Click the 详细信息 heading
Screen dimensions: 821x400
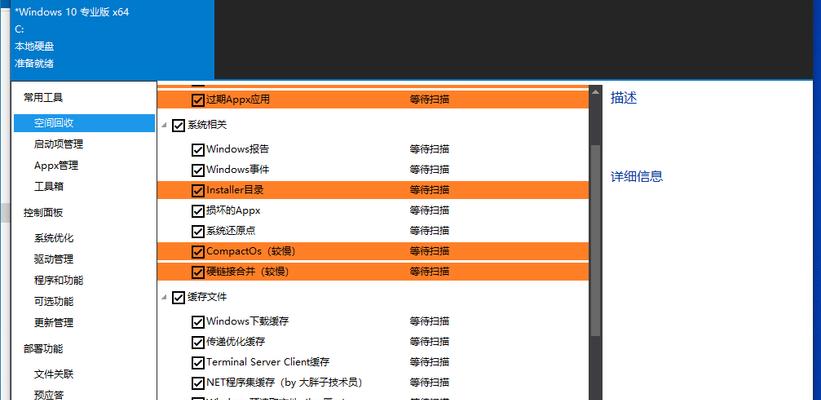click(x=637, y=176)
